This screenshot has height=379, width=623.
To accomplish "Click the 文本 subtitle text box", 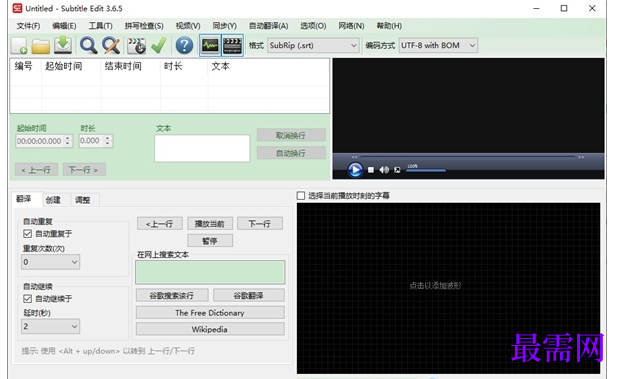I will point(202,148).
